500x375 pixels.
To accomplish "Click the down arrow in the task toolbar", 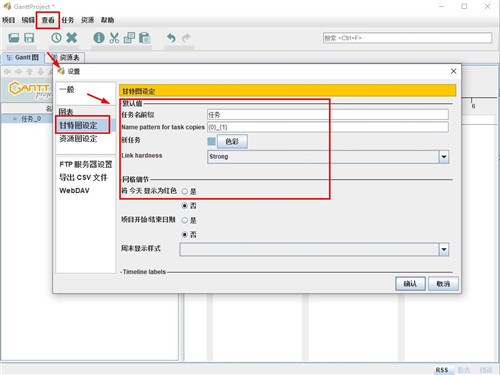I will (40, 71).
